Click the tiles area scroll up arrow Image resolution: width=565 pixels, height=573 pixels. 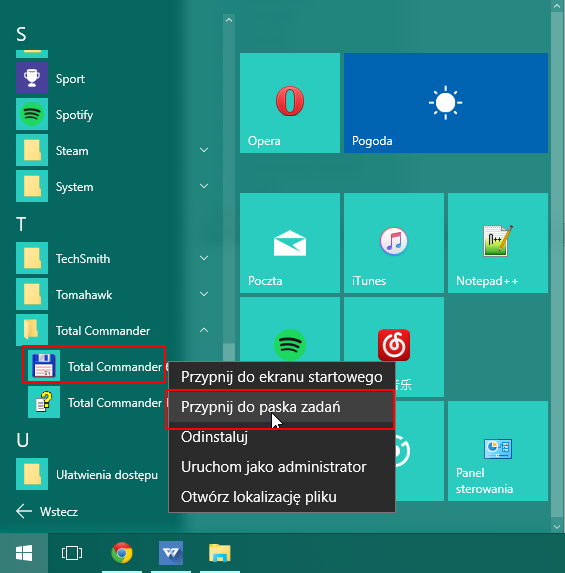coord(557,6)
